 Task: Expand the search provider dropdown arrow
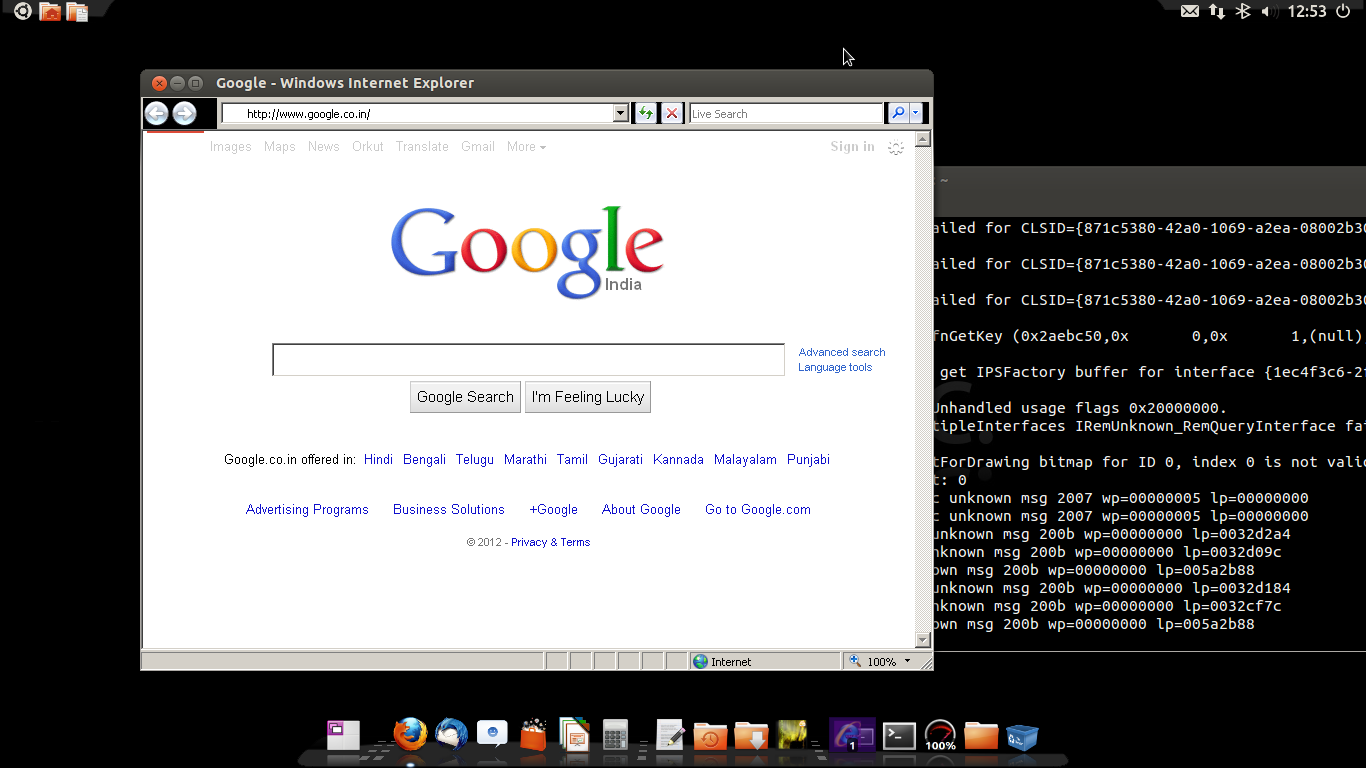(x=915, y=114)
